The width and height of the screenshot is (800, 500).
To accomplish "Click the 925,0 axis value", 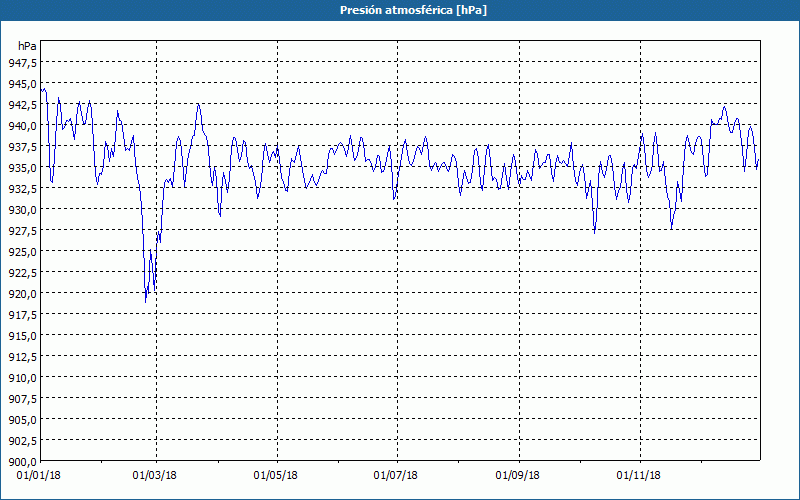I will pos(22,252).
